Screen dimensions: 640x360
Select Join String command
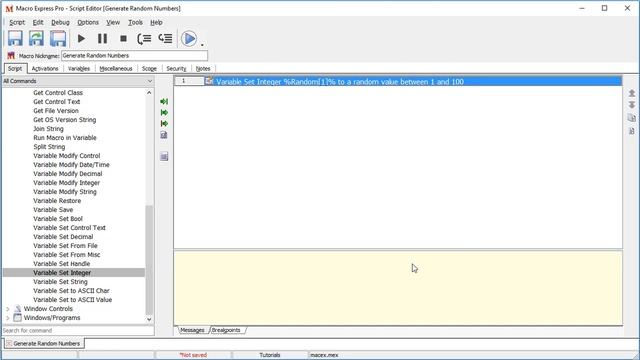pos(48,129)
